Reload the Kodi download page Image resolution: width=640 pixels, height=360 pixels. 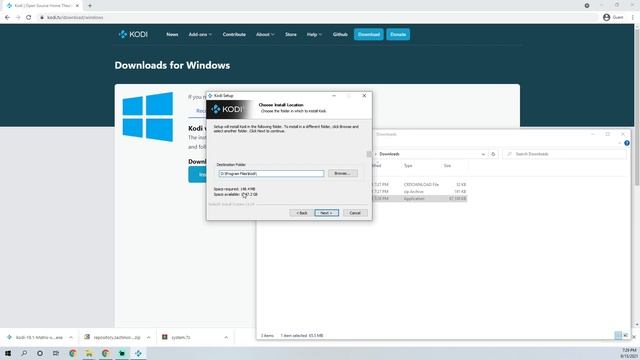pyautogui.click(x=29, y=18)
